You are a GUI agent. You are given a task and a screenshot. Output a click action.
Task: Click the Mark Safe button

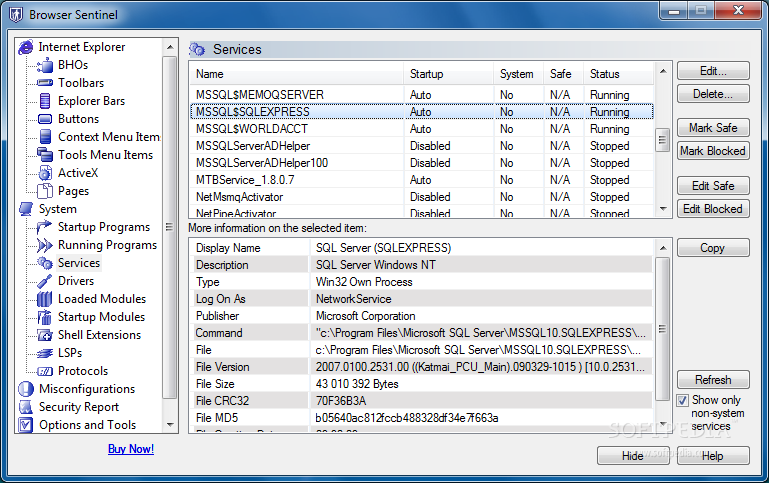point(713,128)
